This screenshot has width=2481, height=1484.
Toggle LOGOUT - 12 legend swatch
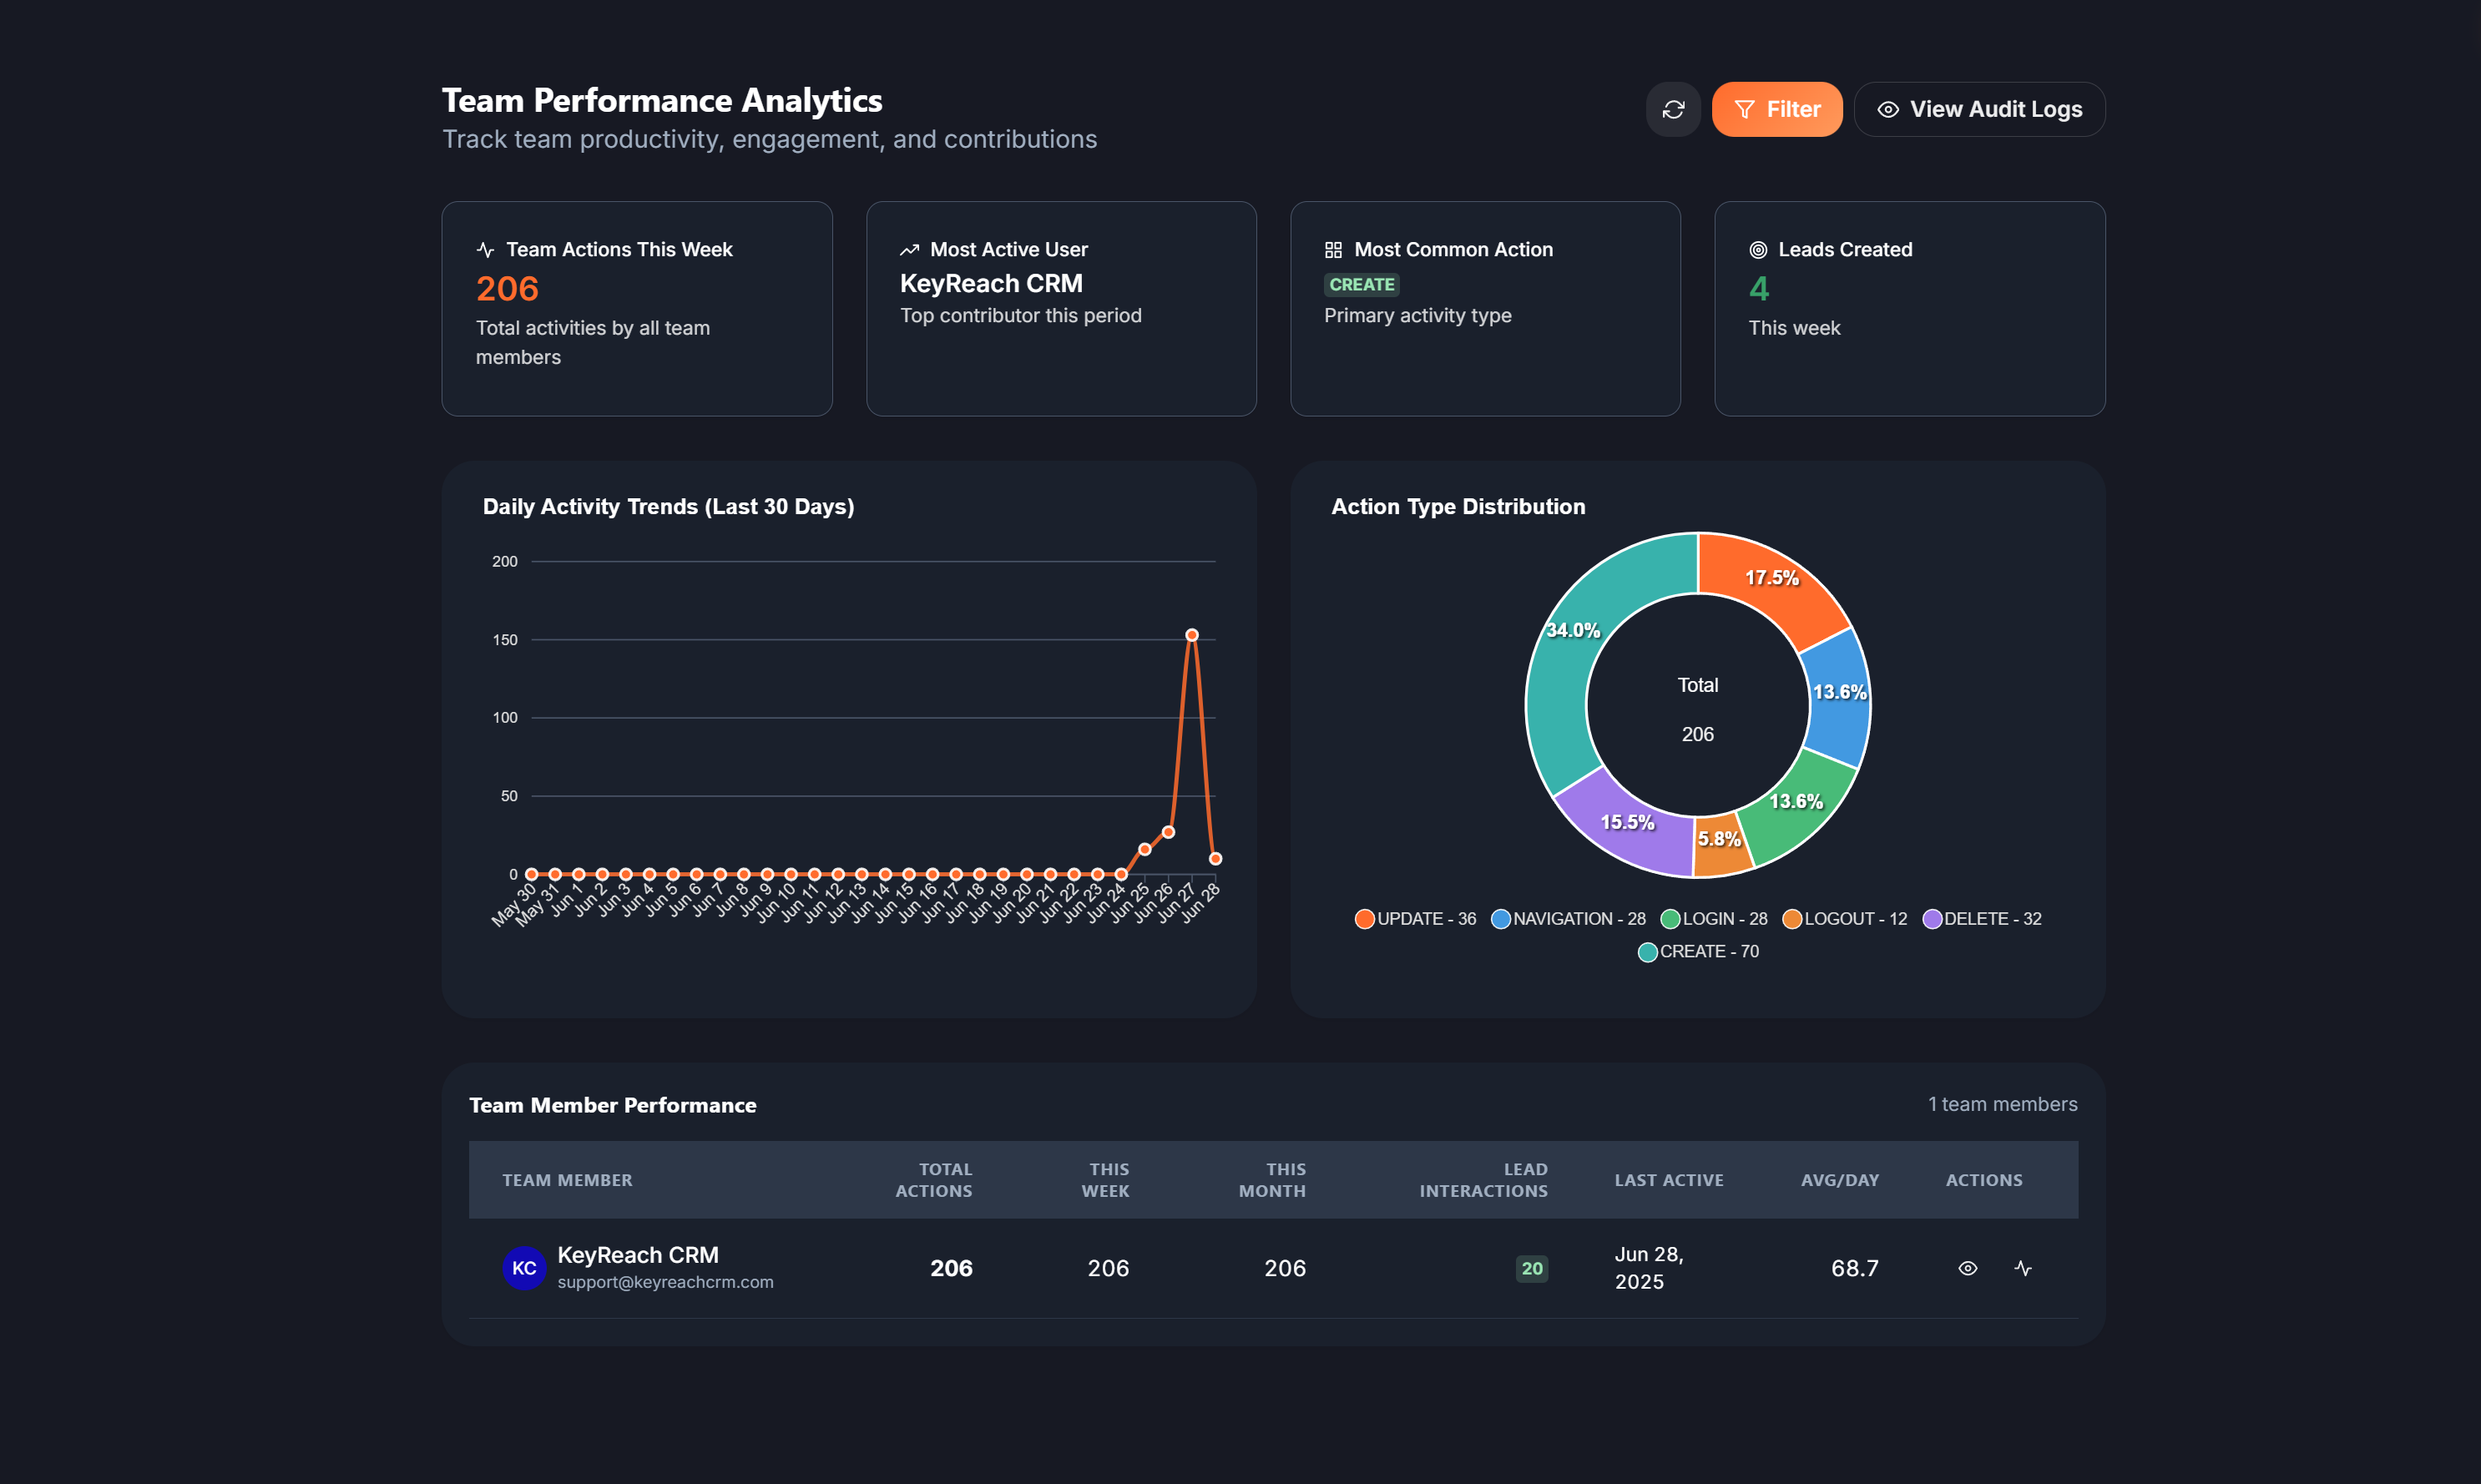[x=1791, y=919]
